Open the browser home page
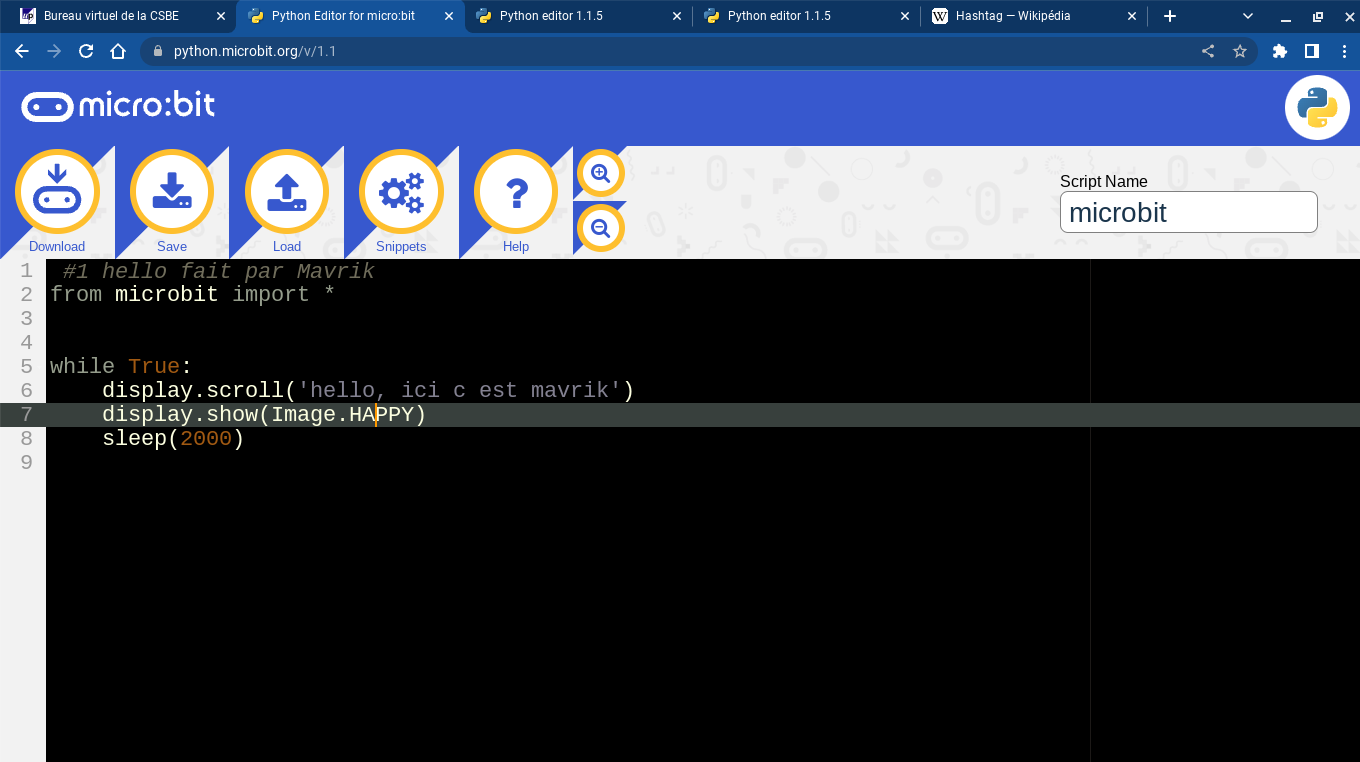The width and height of the screenshot is (1360, 762). (x=118, y=51)
